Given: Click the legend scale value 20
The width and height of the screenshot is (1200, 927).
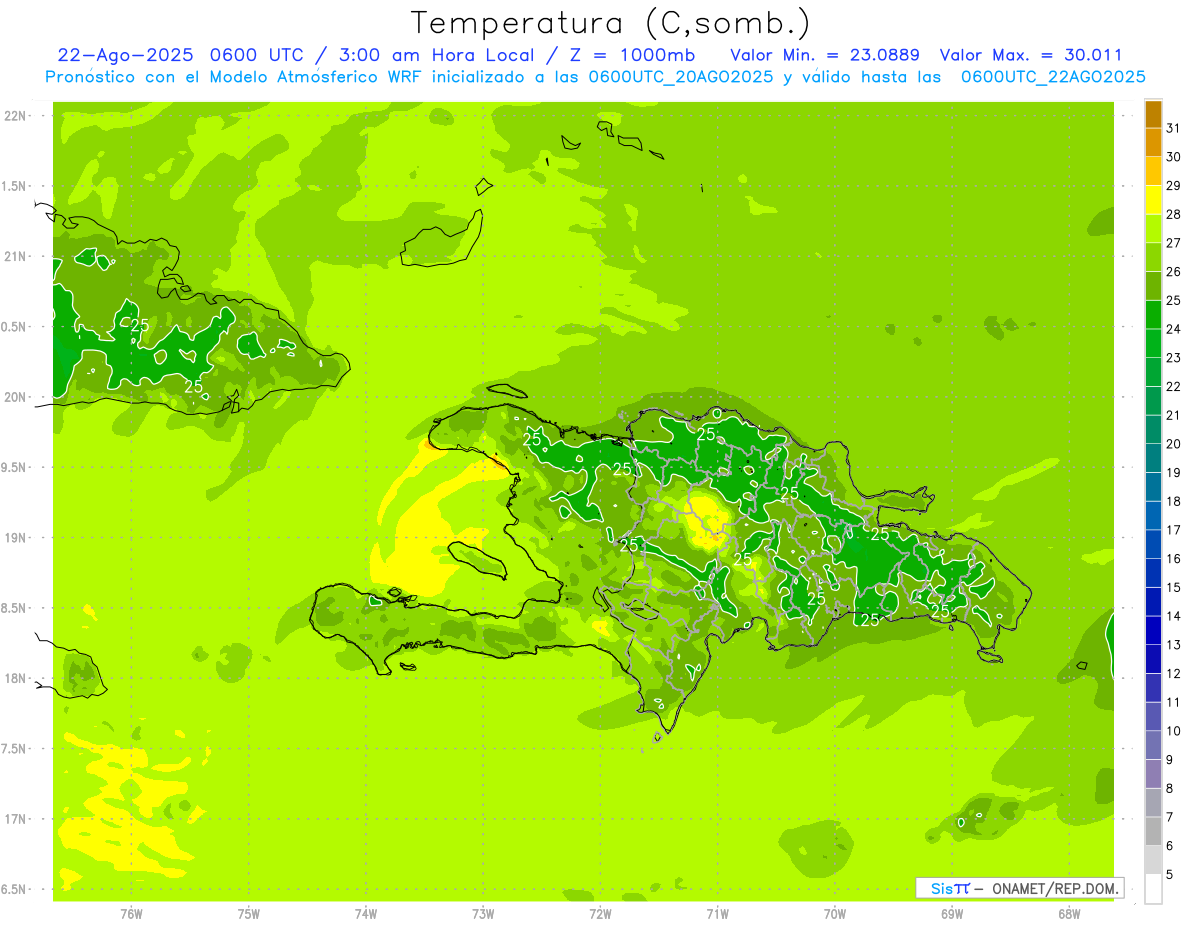Looking at the screenshot, I should [1173, 444].
